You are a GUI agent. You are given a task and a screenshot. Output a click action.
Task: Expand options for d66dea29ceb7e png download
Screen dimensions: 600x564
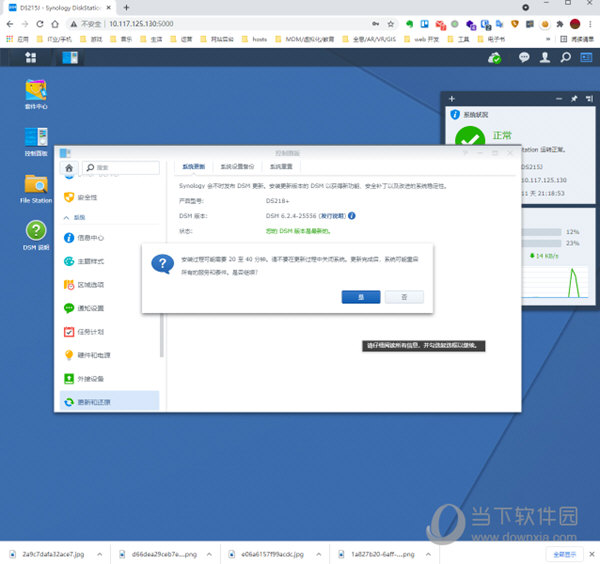point(209,554)
